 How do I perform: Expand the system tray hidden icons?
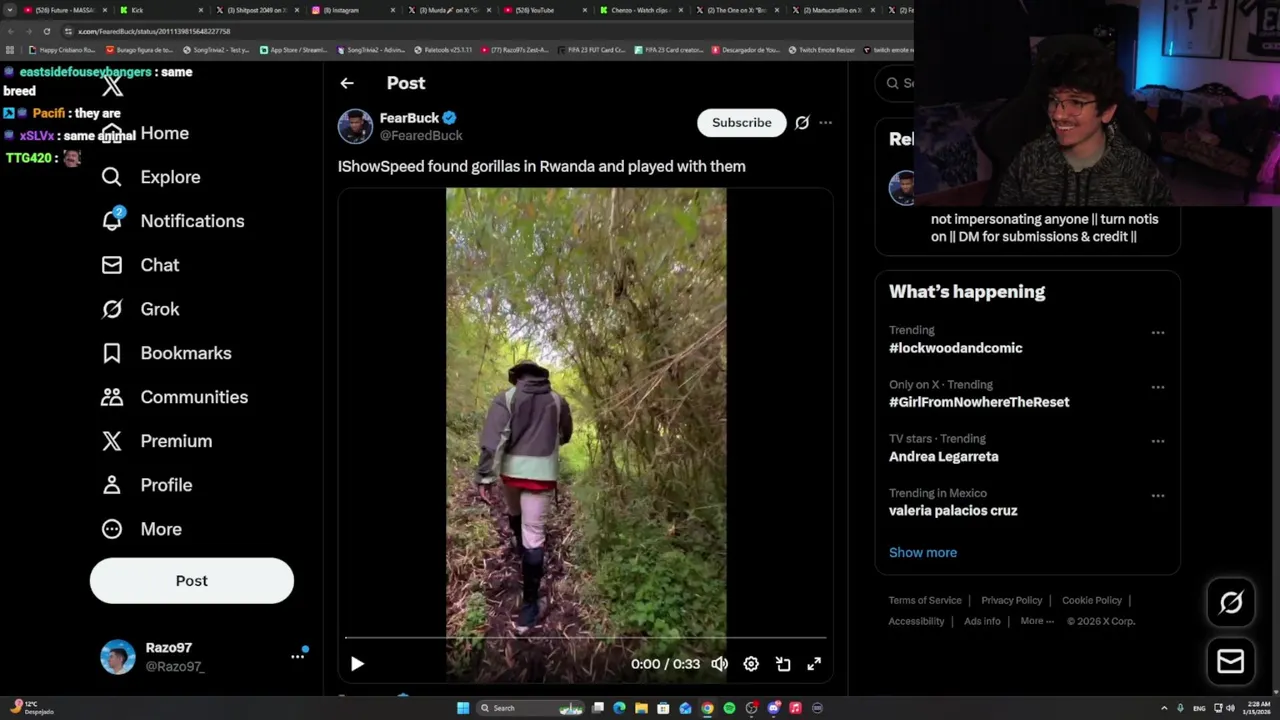click(1164, 708)
